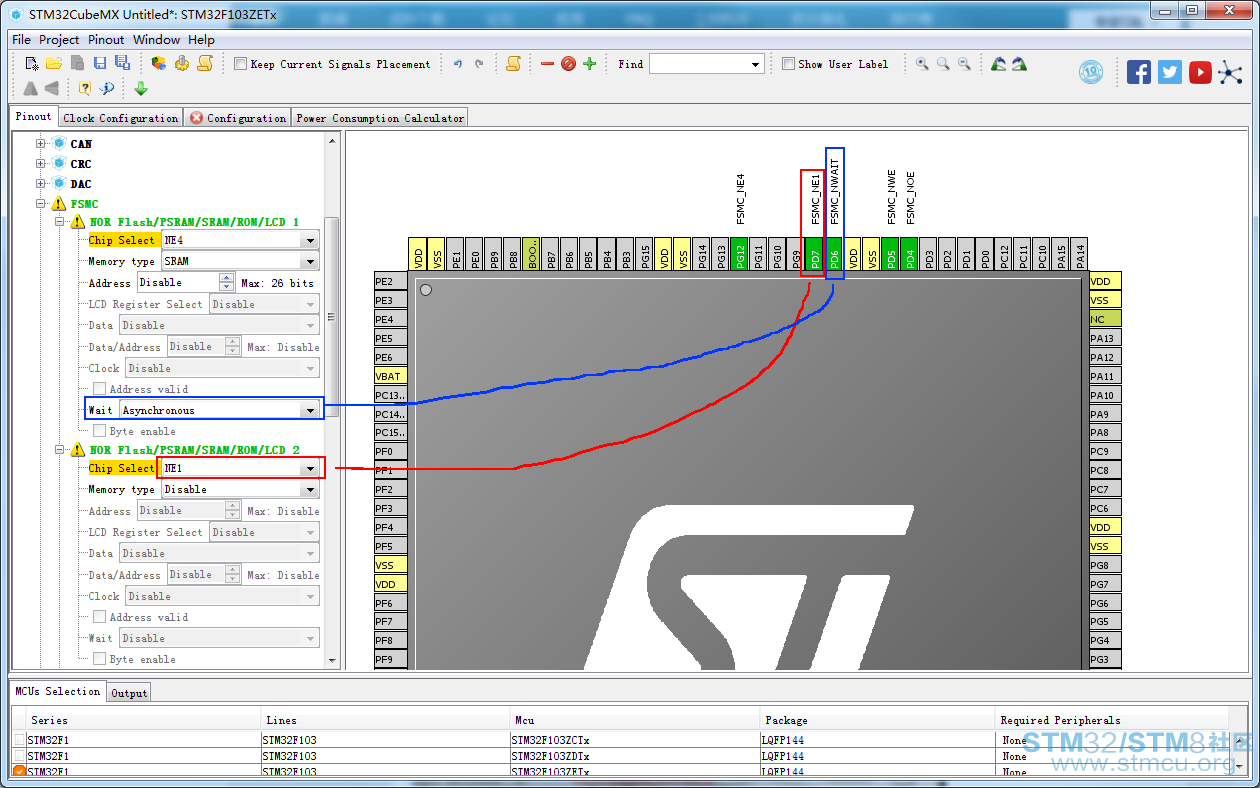Expand the CRC tree node
The height and width of the screenshot is (788, 1260).
click(41, 164)
